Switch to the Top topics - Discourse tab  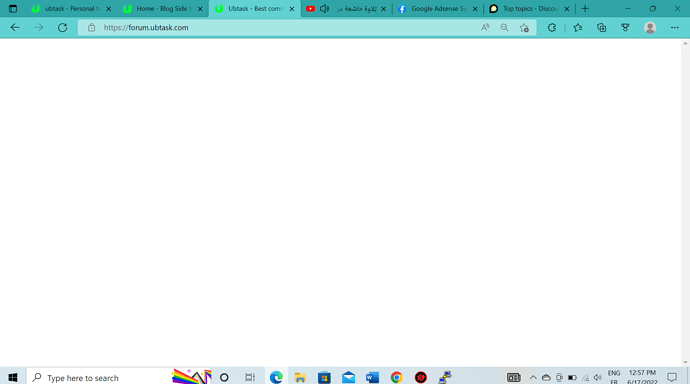pyautogui.click(x=529, y=8)
